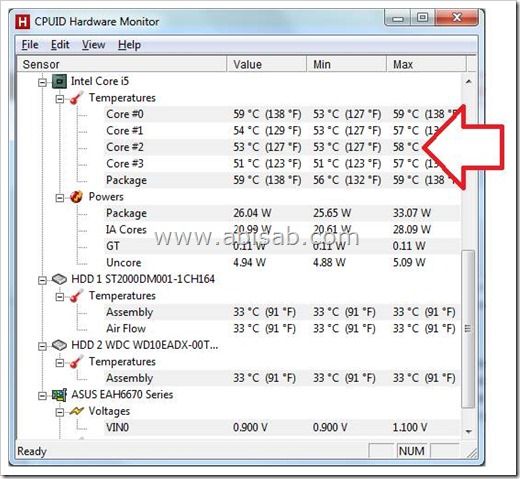Select the GT power row
The image size is (520, 479).
point(282,246)
